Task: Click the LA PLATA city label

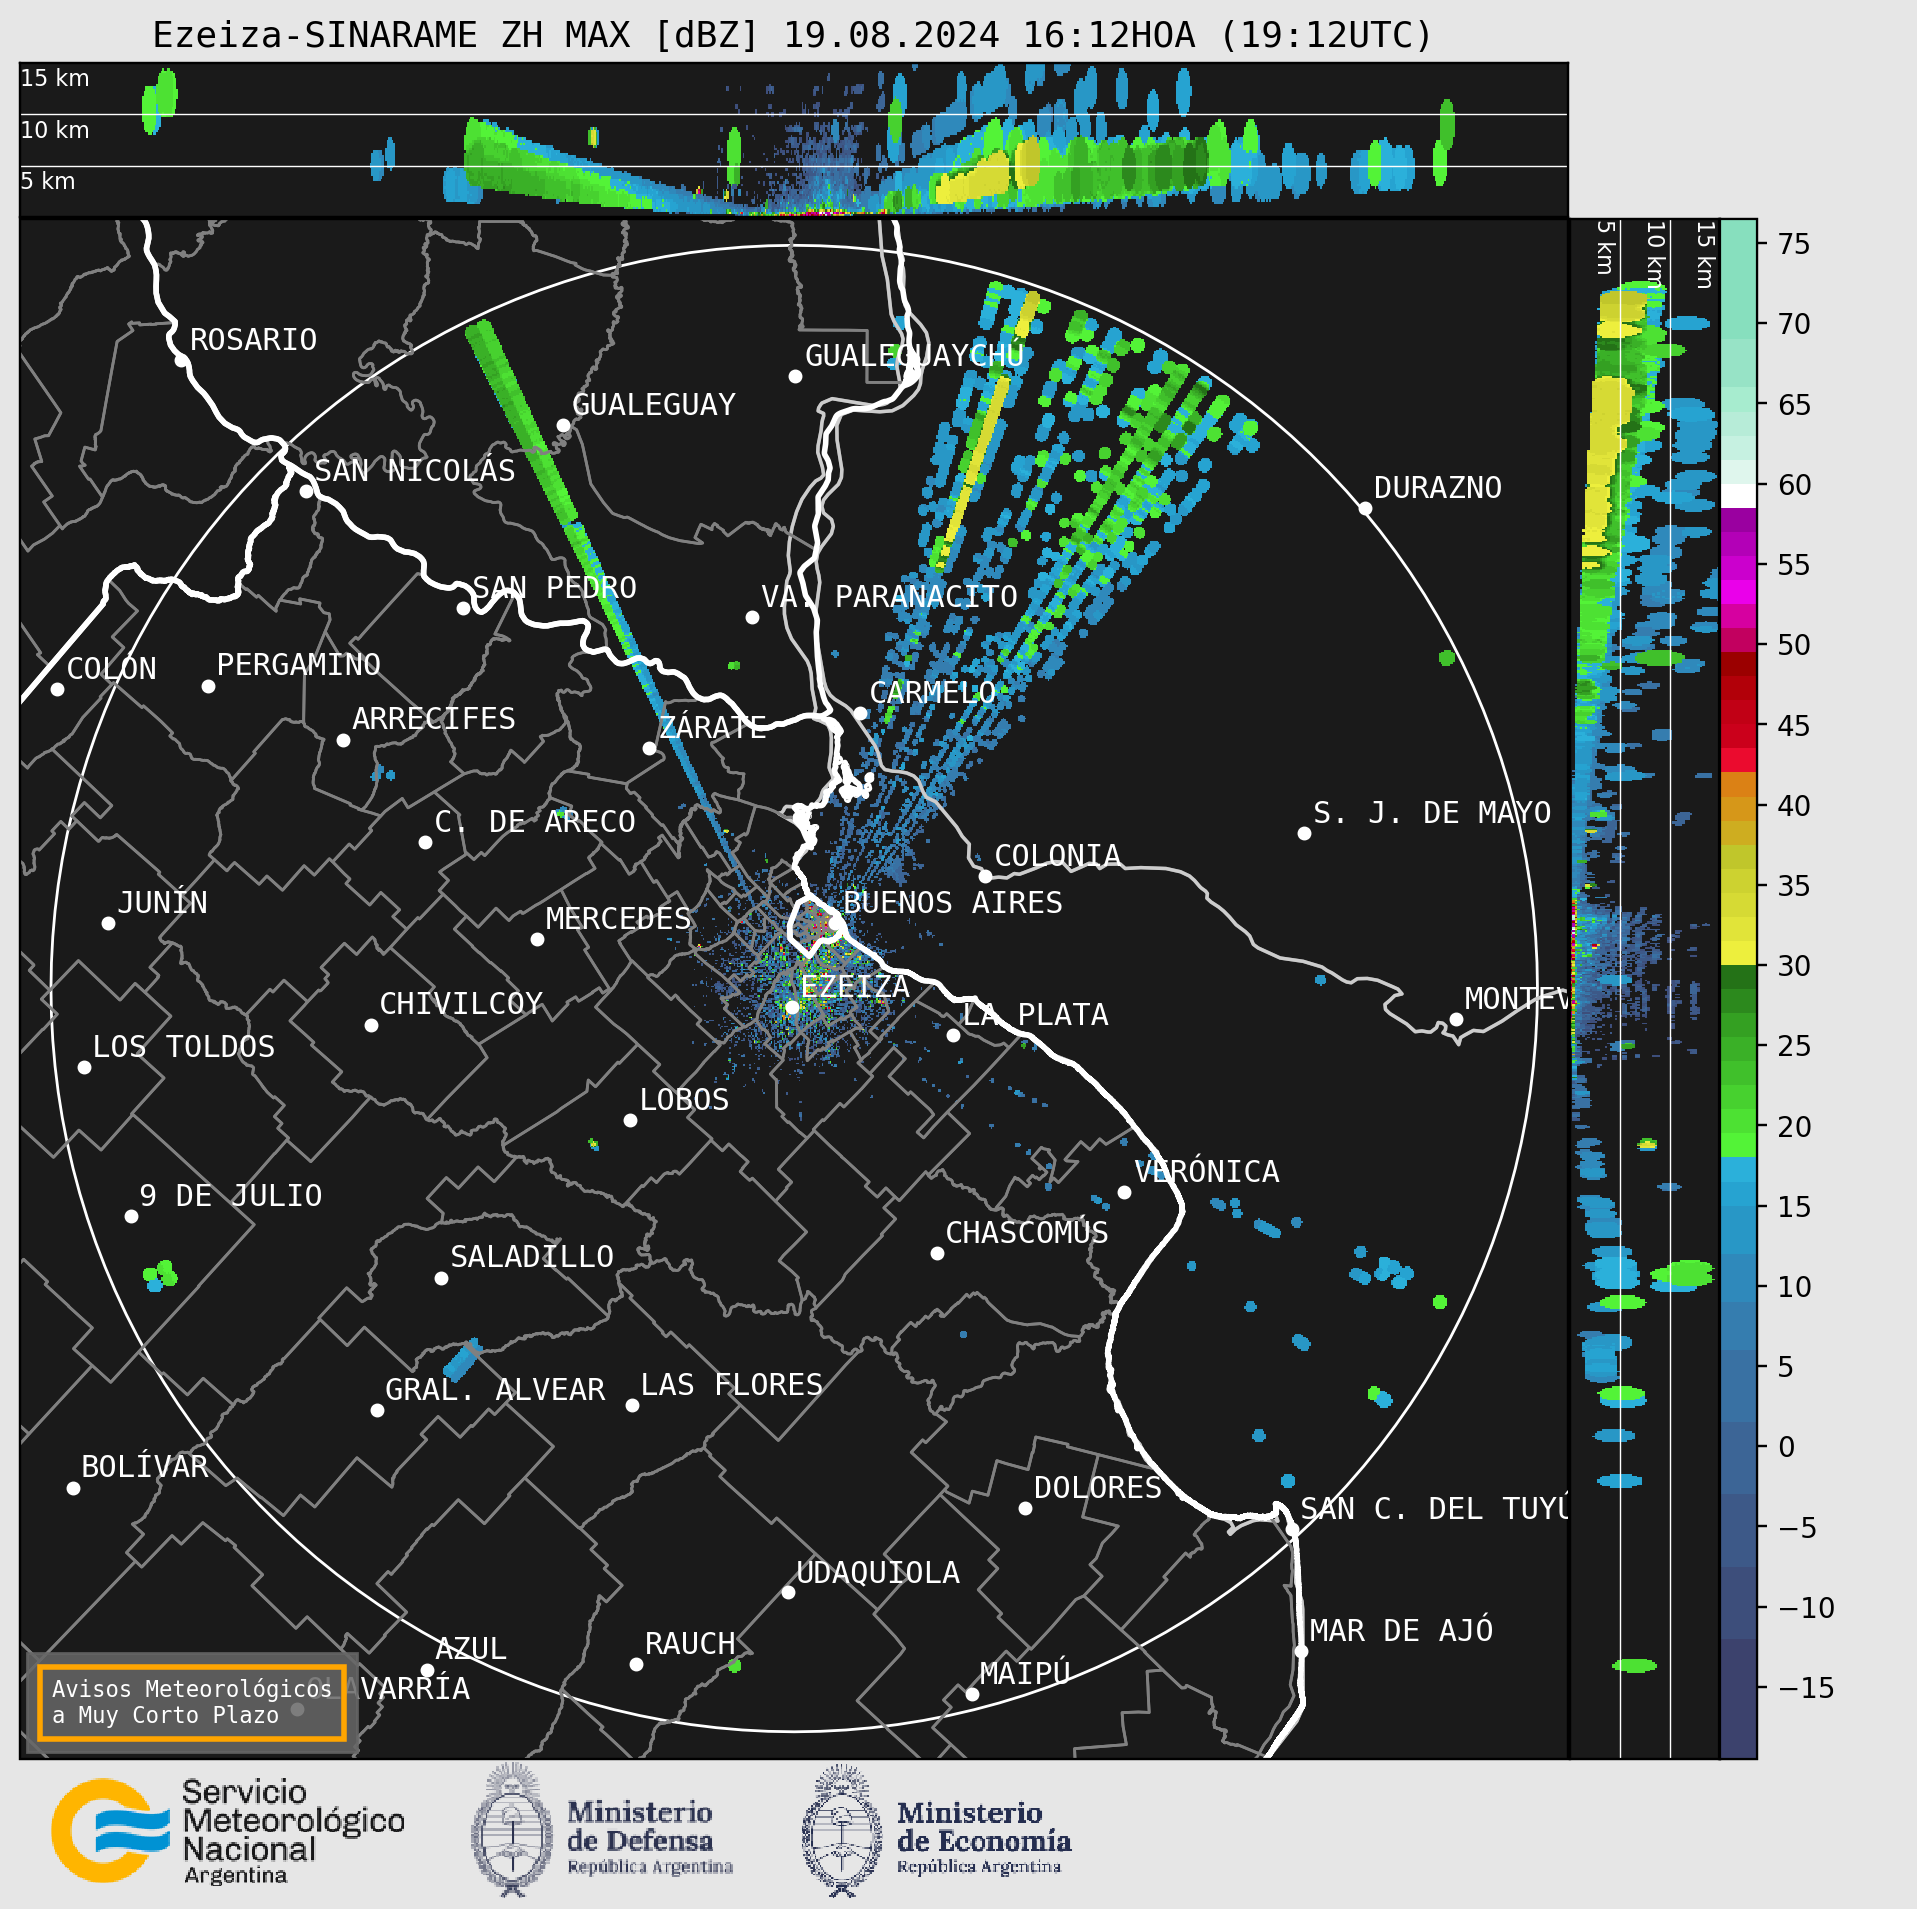Action: (1035, 1015)
